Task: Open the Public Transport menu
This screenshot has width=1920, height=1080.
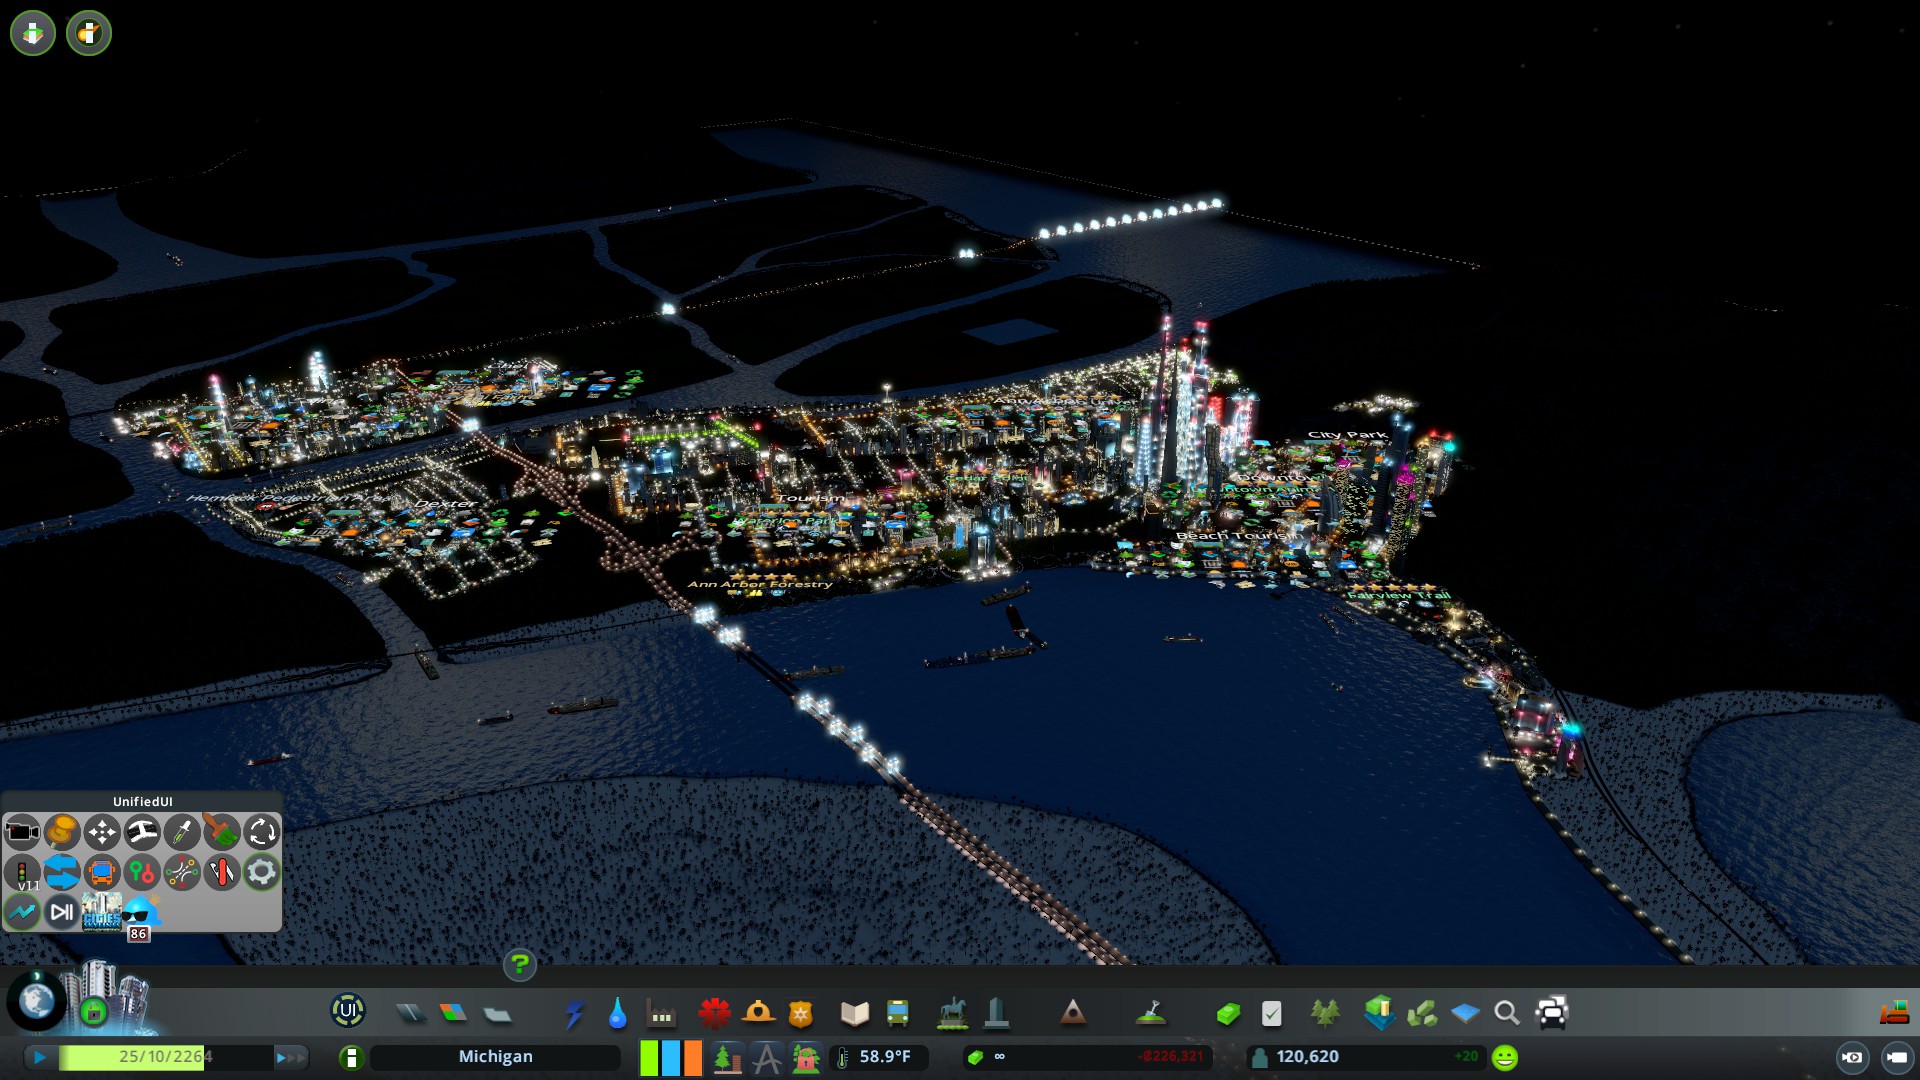Action: coord(897,1014)
